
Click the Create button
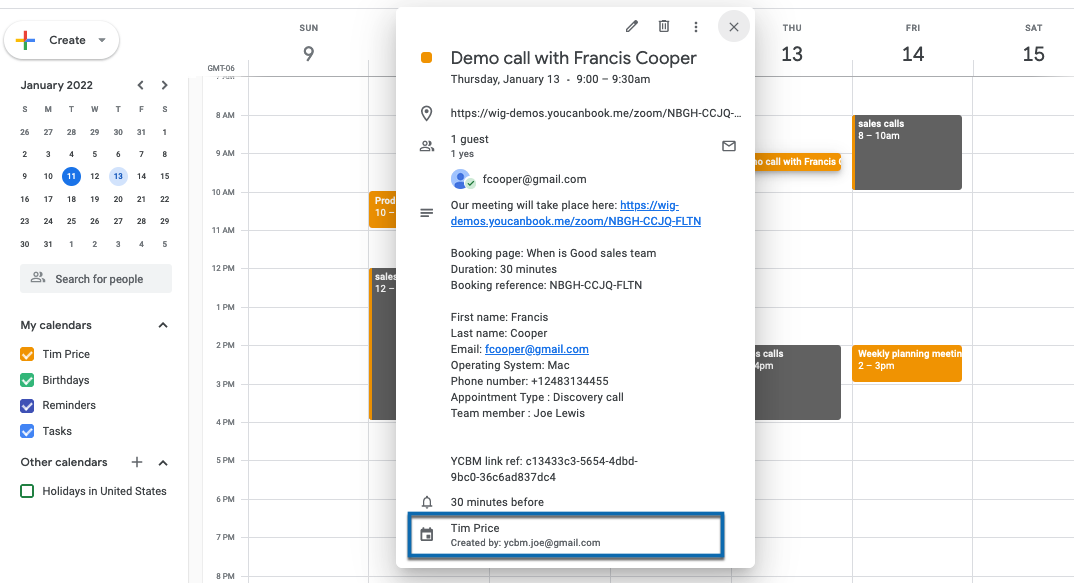pyautogui.click(x=62, y=40)
